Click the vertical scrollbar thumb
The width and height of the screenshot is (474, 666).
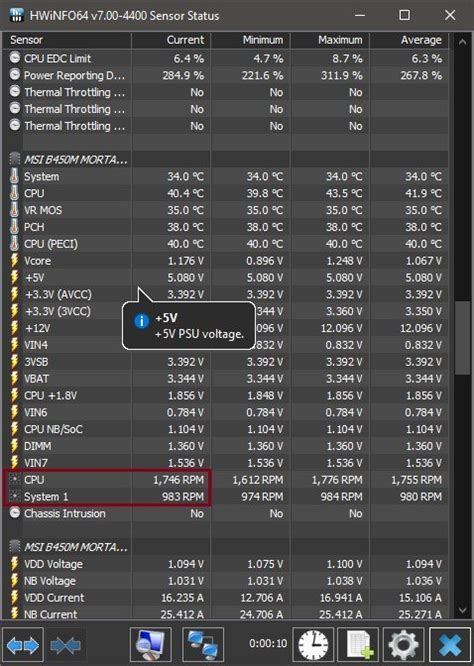coord(462,338)
